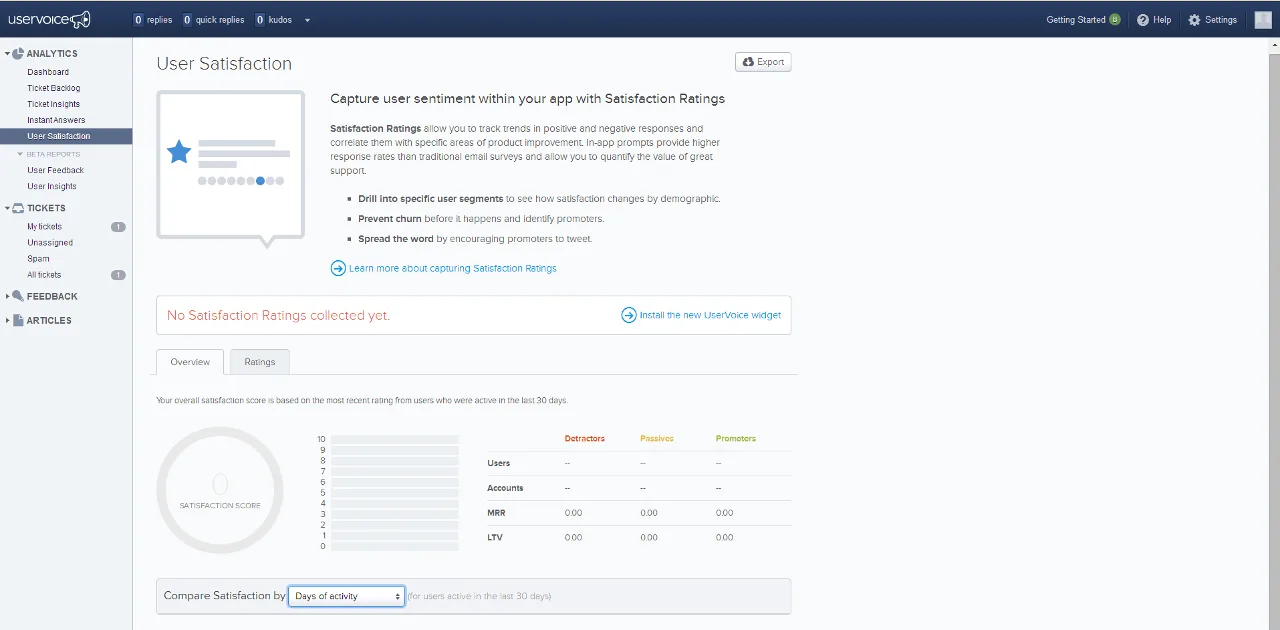The image size is (1280, 630).
Task: Expand the Articles section arrow
Action: point(8,321)
